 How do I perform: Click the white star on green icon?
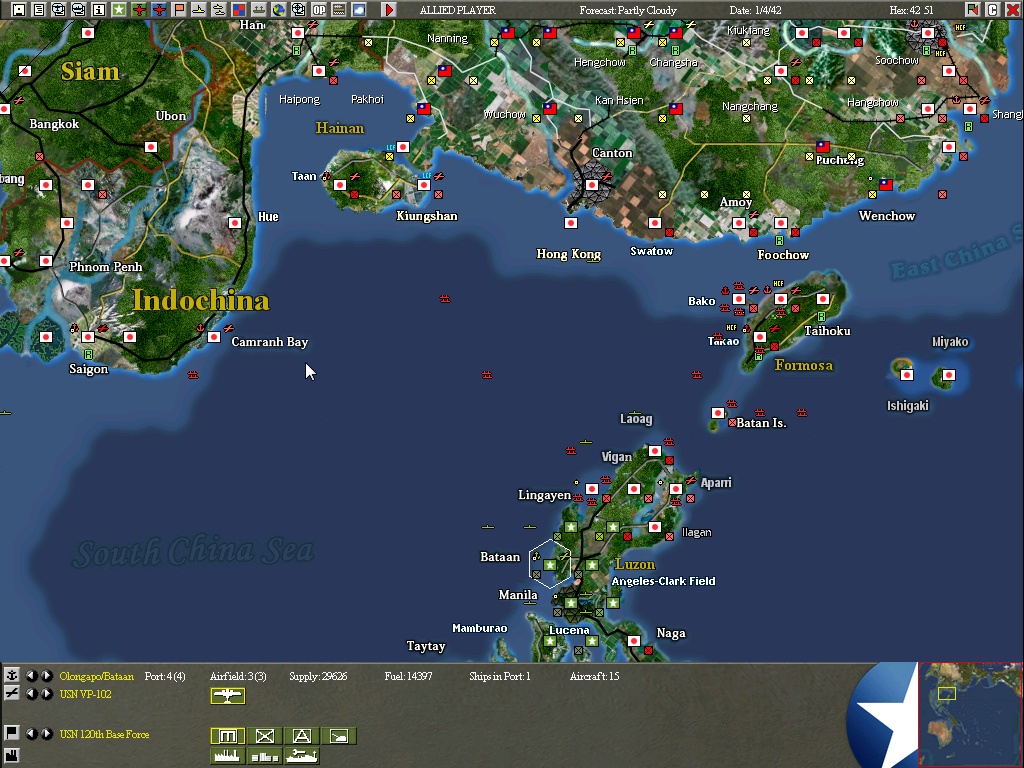tap(119, 9)
